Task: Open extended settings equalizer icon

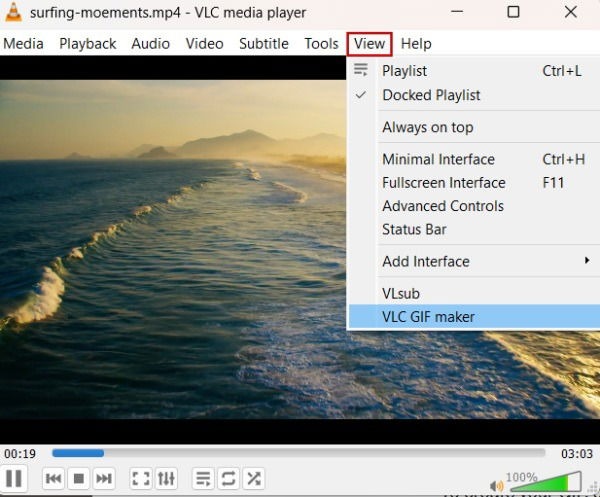Action: [x=166, y=479]
